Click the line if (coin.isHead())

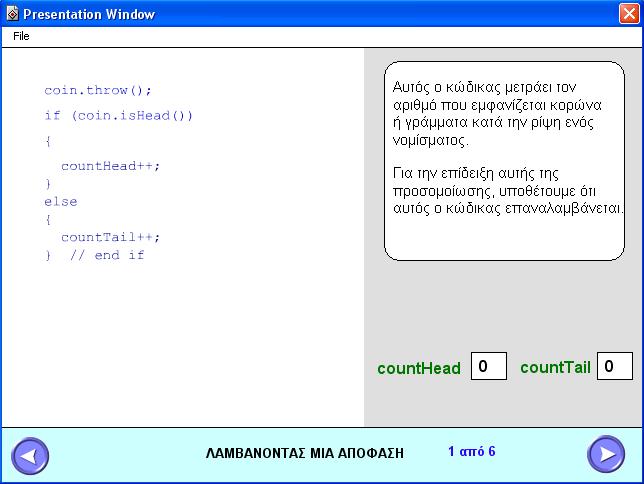(118, 115)
